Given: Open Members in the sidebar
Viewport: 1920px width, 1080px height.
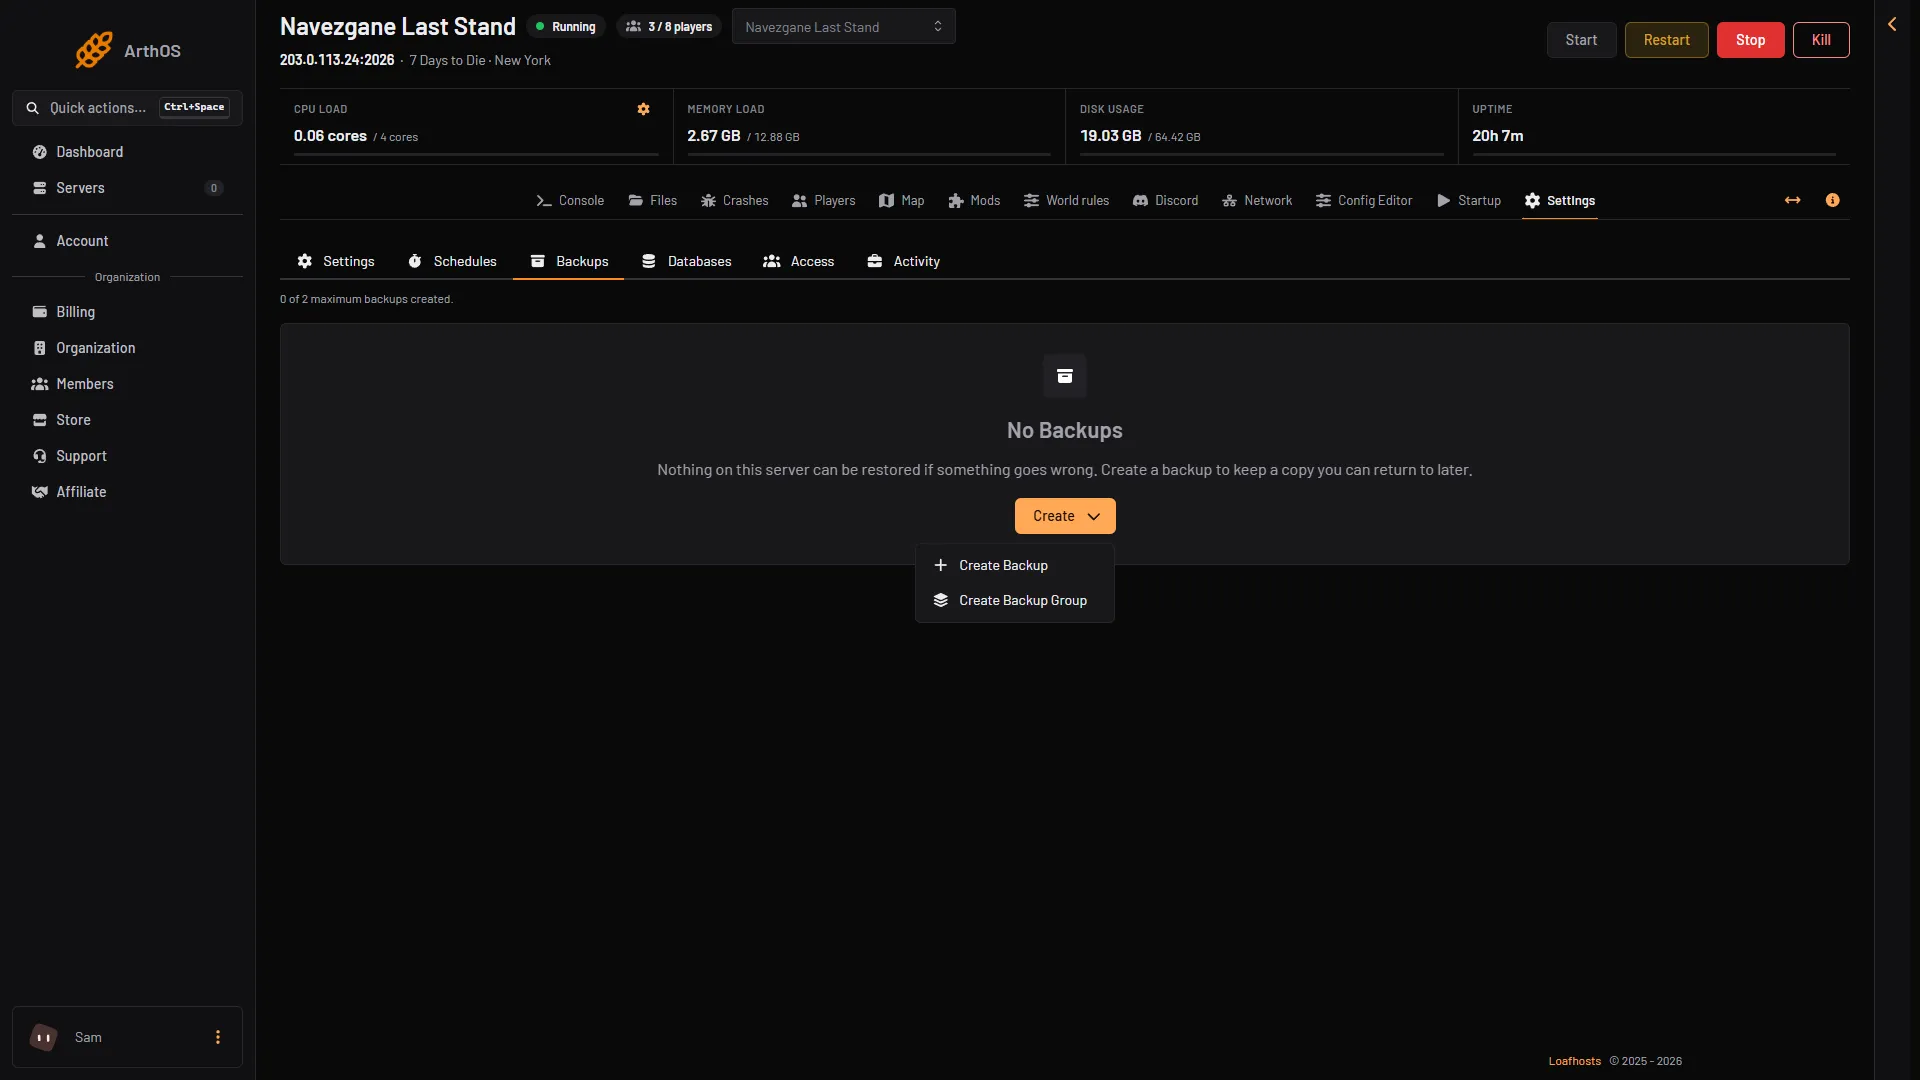Looking at the screenshot, I should [127, 384].
